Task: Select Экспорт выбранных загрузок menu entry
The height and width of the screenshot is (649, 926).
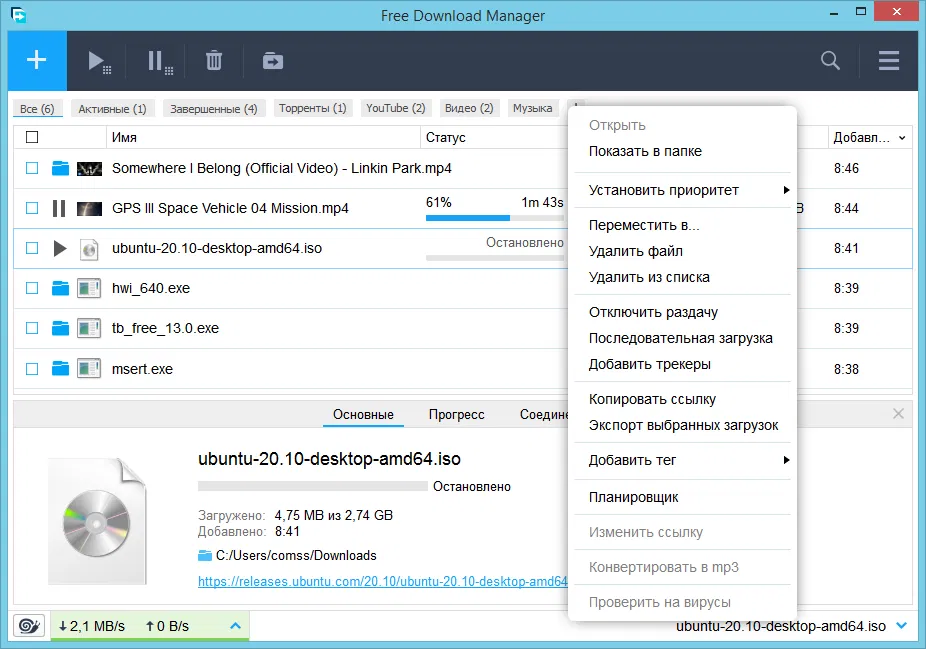Action: tap(682, 425)
